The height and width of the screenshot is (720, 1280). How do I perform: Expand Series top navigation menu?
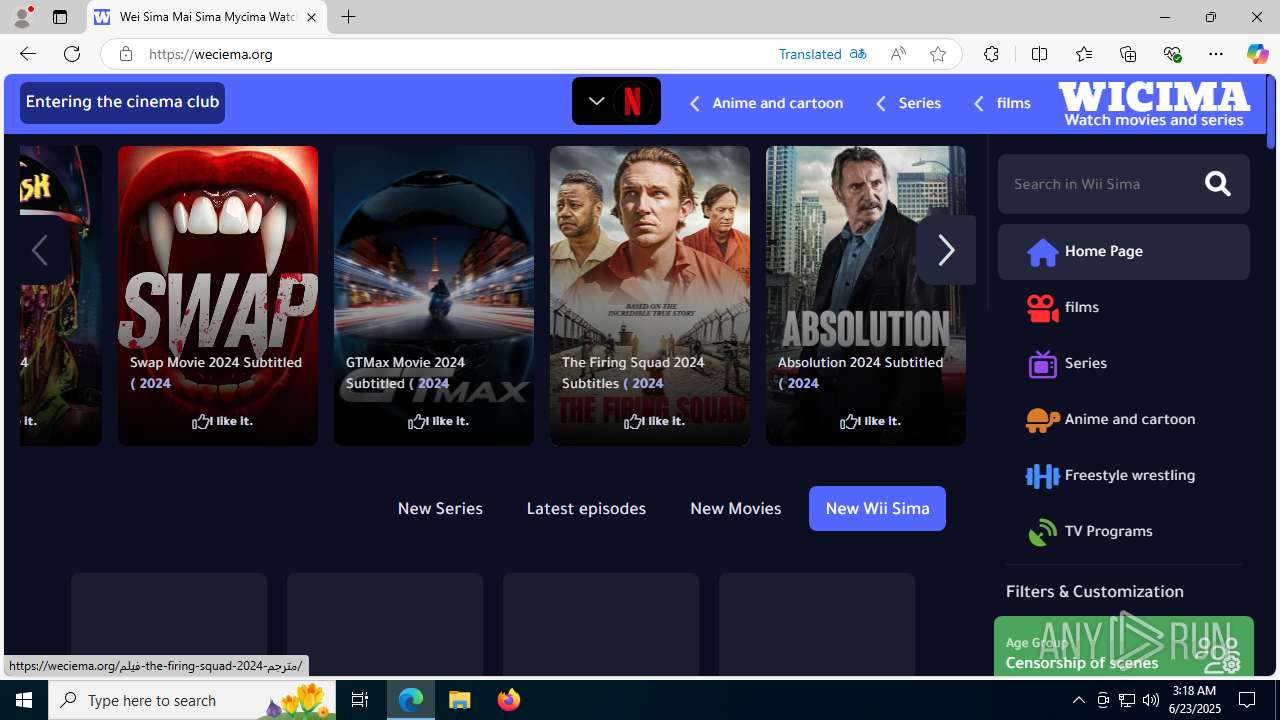(908, 103)
